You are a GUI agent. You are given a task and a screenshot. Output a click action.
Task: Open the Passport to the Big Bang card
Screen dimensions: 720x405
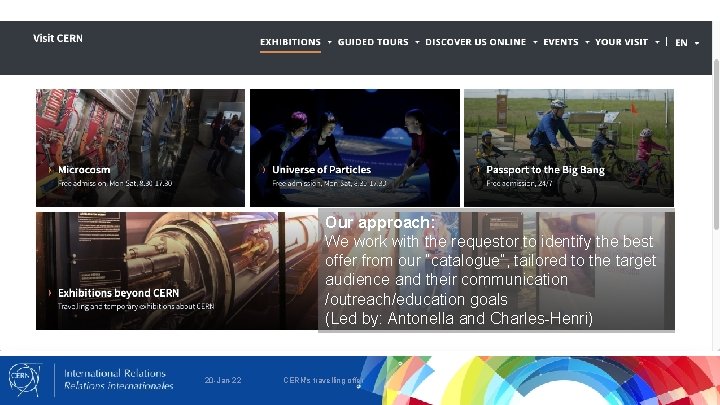click(568, 147)
